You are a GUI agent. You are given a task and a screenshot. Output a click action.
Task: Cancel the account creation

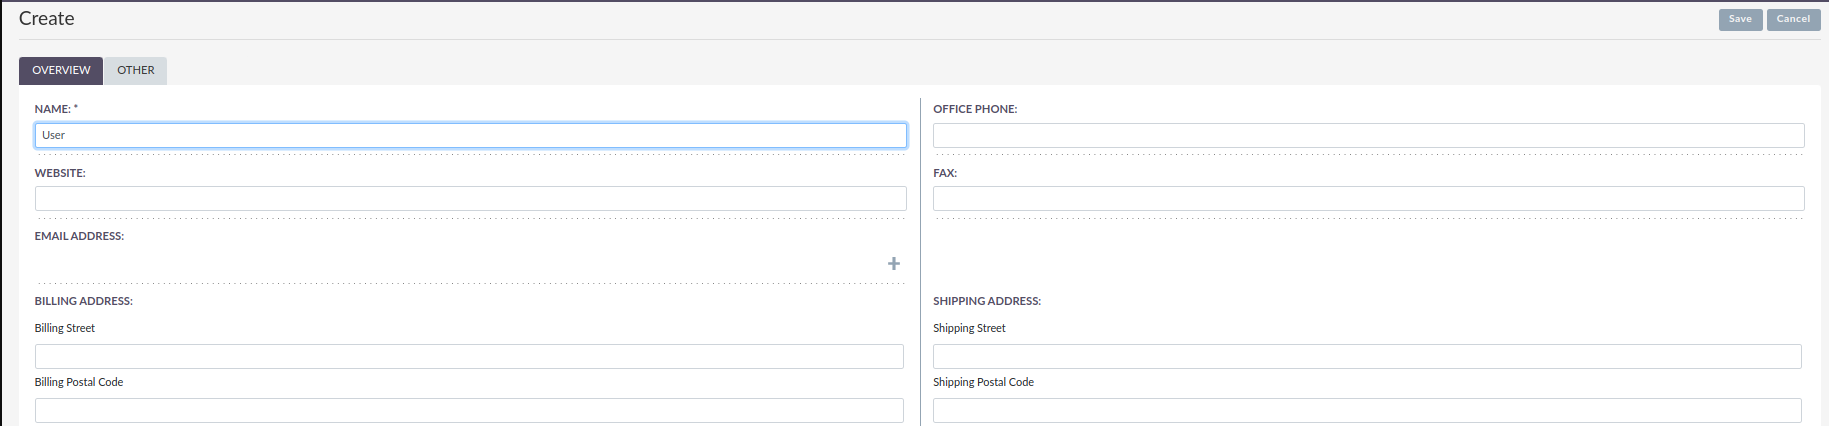1793,19
